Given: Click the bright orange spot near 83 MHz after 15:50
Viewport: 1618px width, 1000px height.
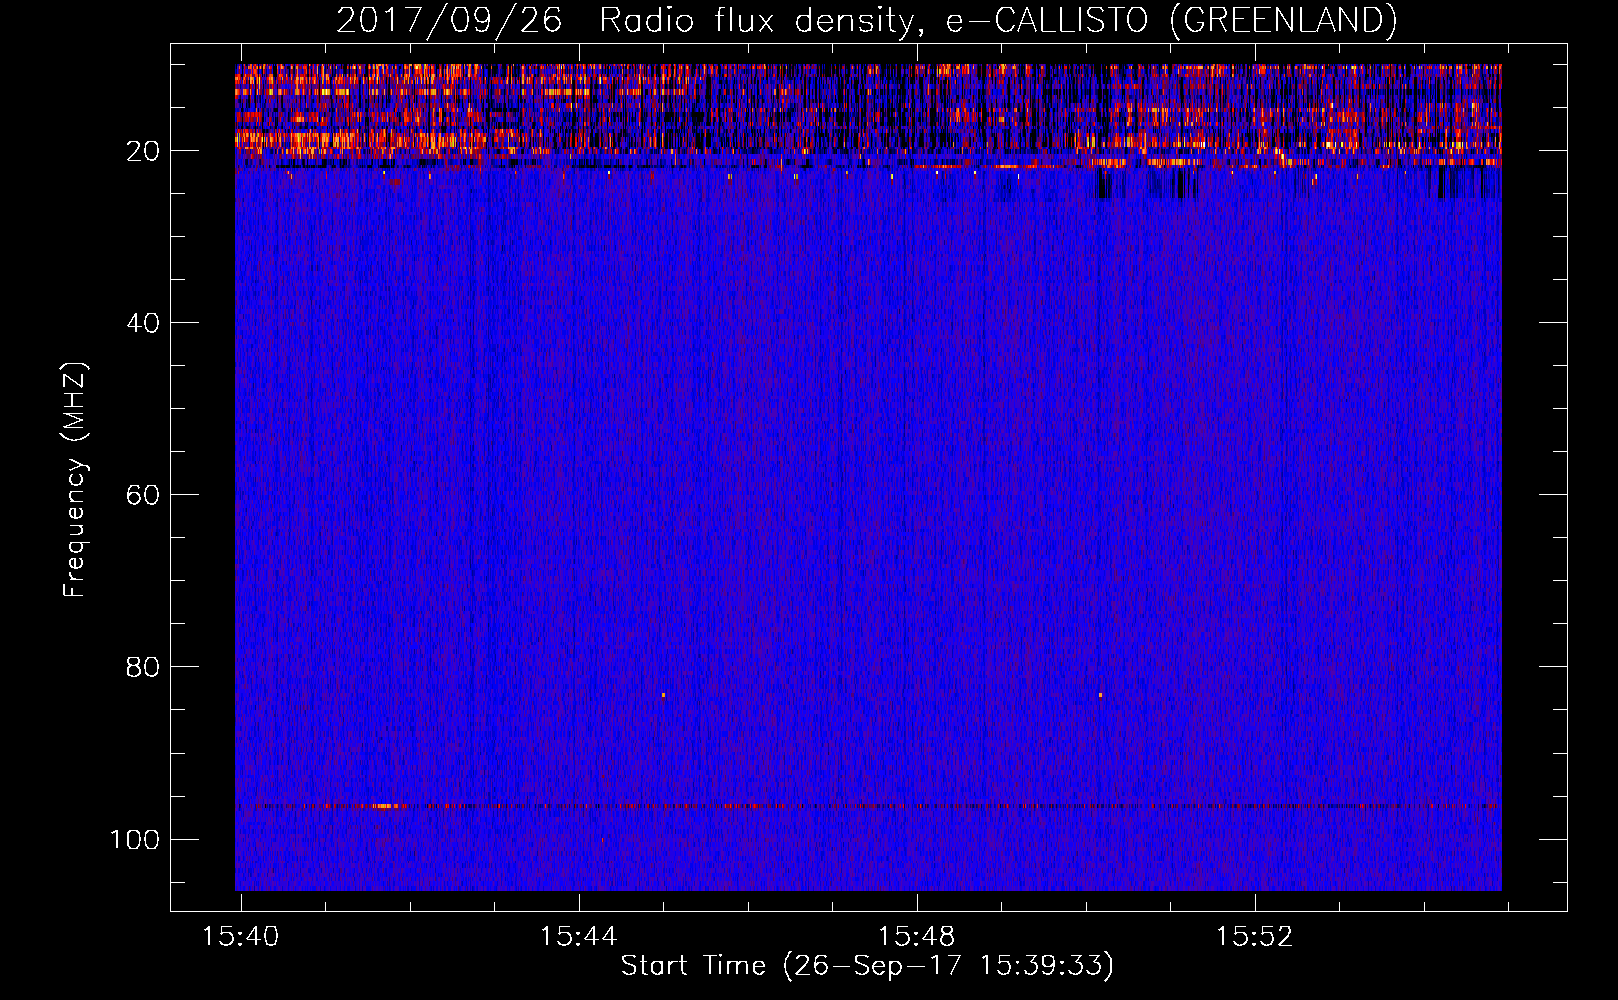Looking at the screenshot, I should pyautogui.click(x=1100, y=695).
